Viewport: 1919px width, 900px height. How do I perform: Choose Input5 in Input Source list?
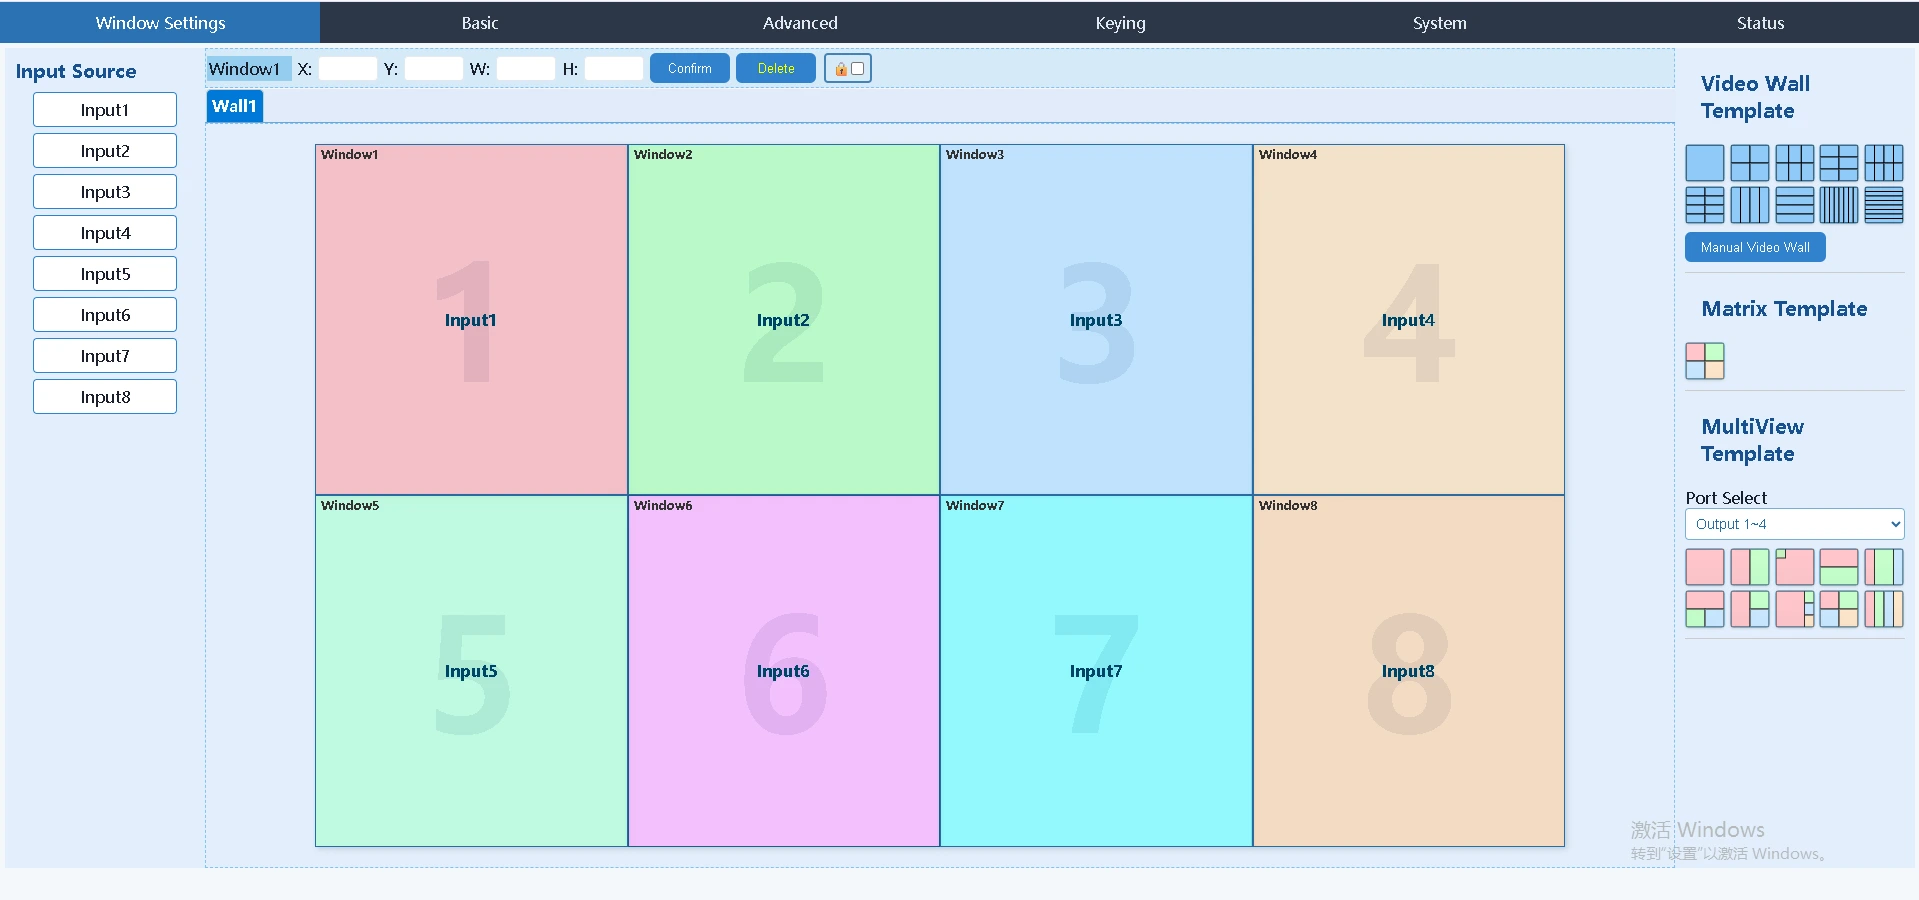click(105, 274)
